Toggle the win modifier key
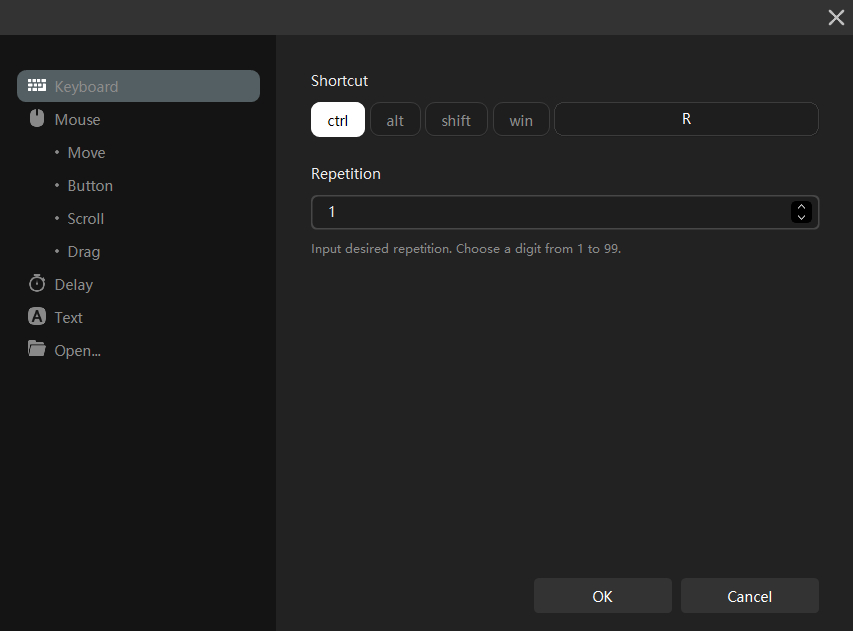This screenshot has width=853, height=631. 521,120
